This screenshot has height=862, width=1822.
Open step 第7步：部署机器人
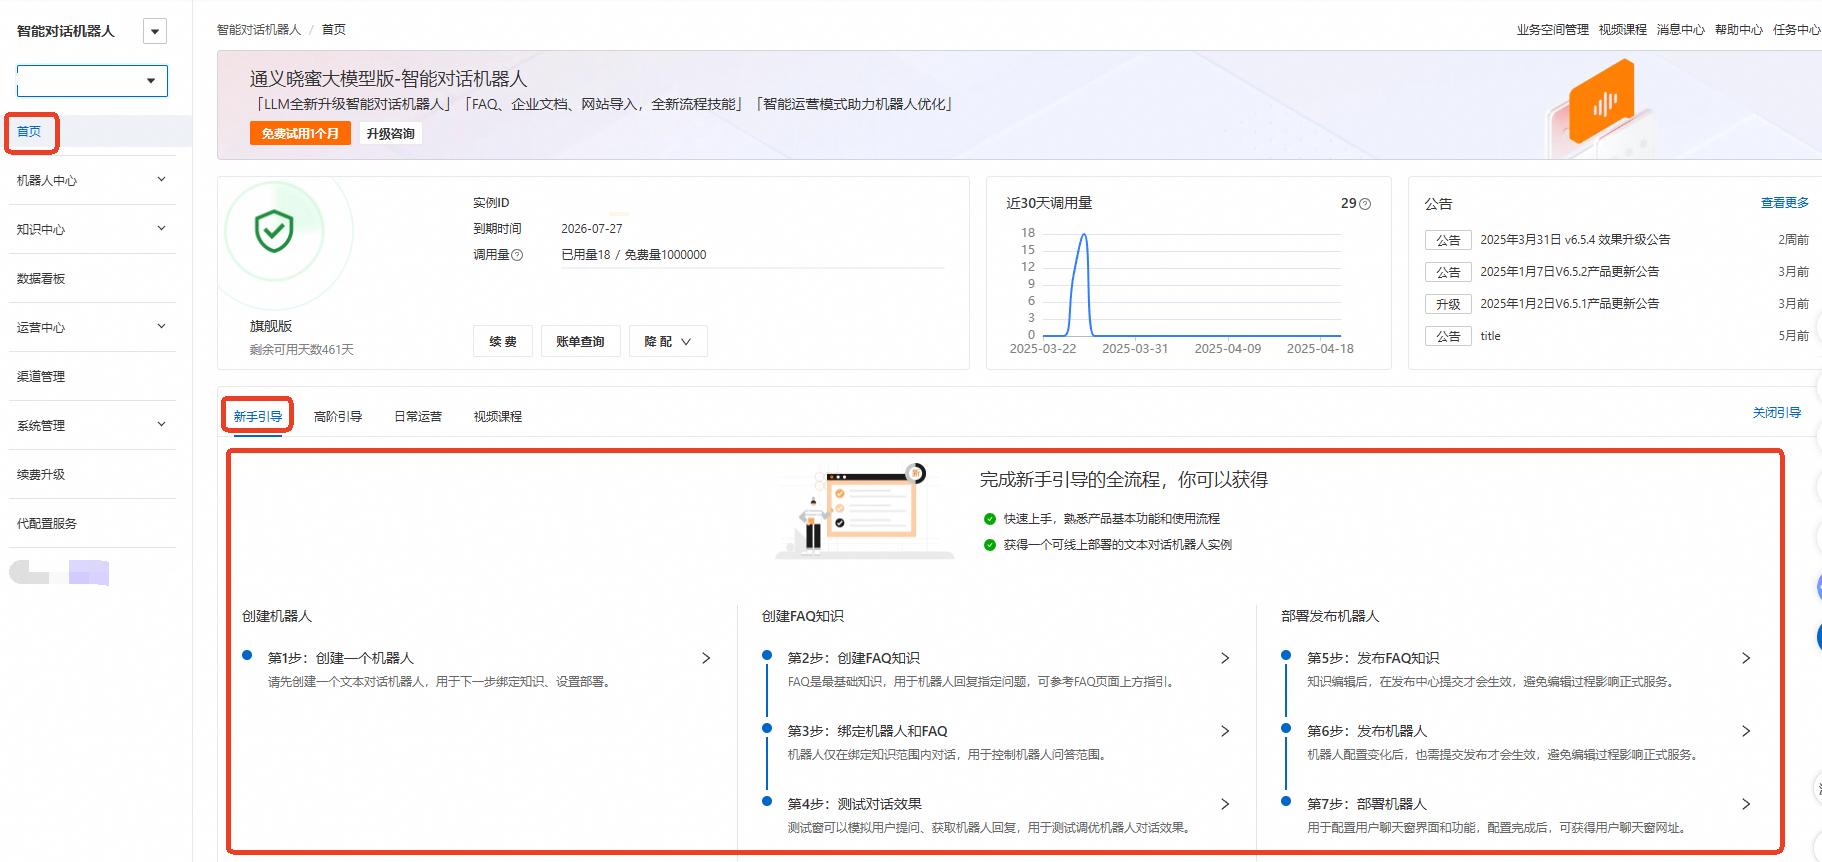click(1367, 804)
